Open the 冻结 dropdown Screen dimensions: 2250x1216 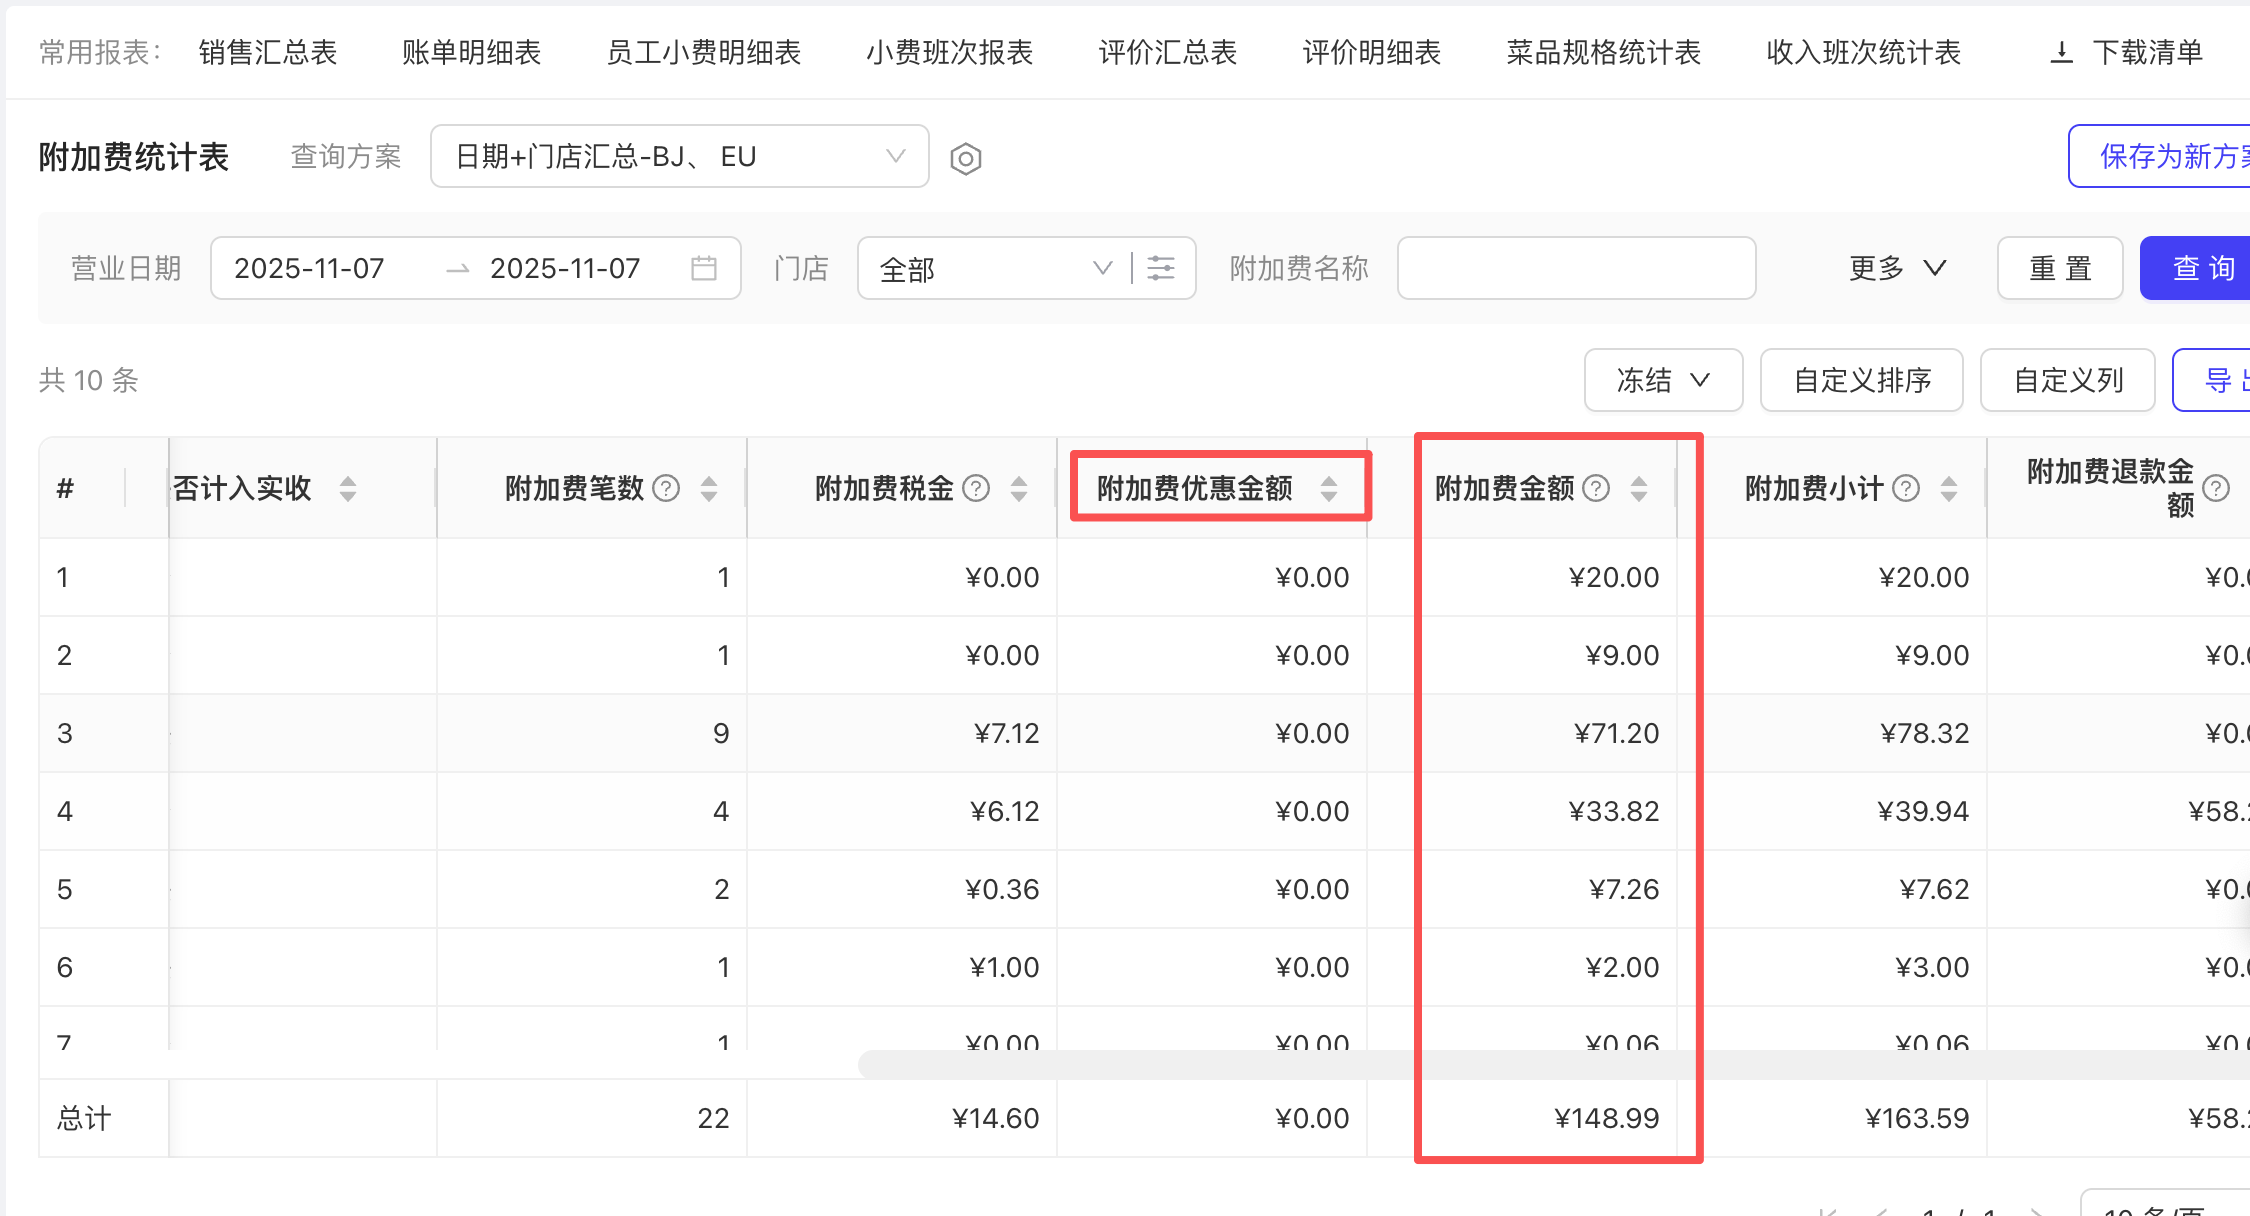(x=1662, y=380)
